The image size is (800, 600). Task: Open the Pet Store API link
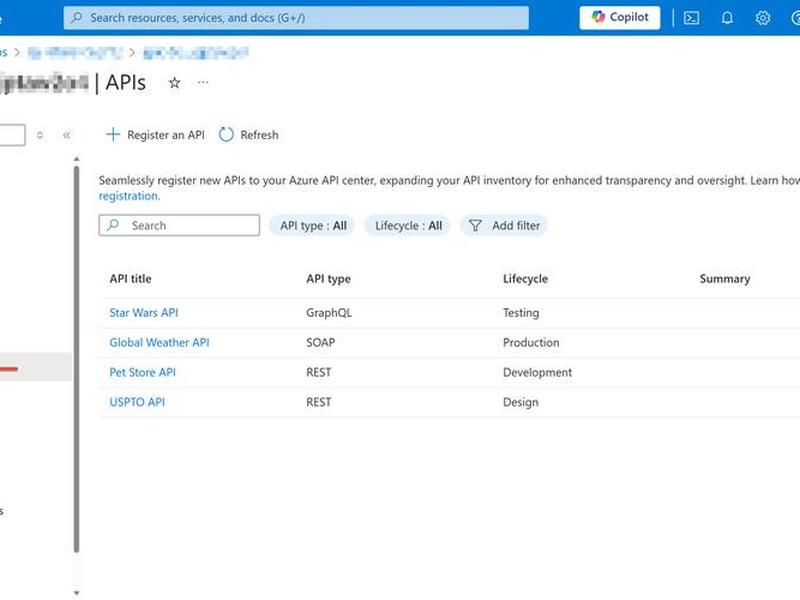click(143, 372)
